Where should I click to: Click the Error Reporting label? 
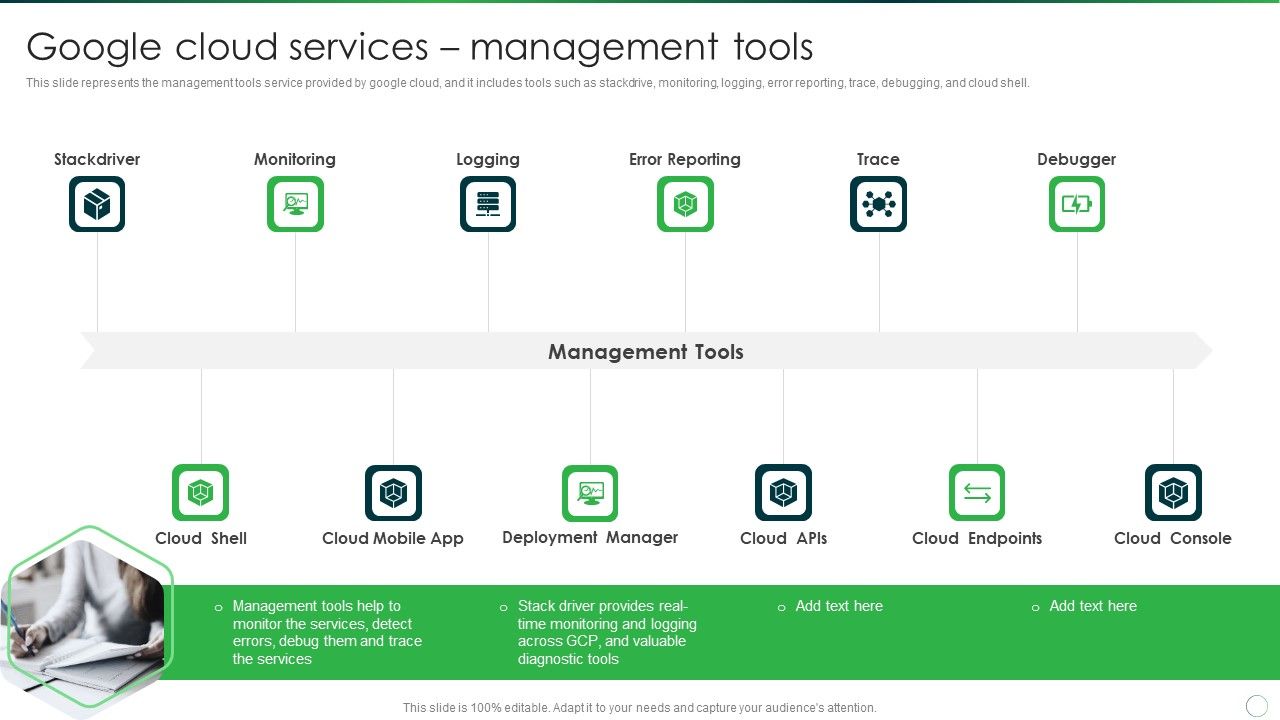(x=685, y=159)
